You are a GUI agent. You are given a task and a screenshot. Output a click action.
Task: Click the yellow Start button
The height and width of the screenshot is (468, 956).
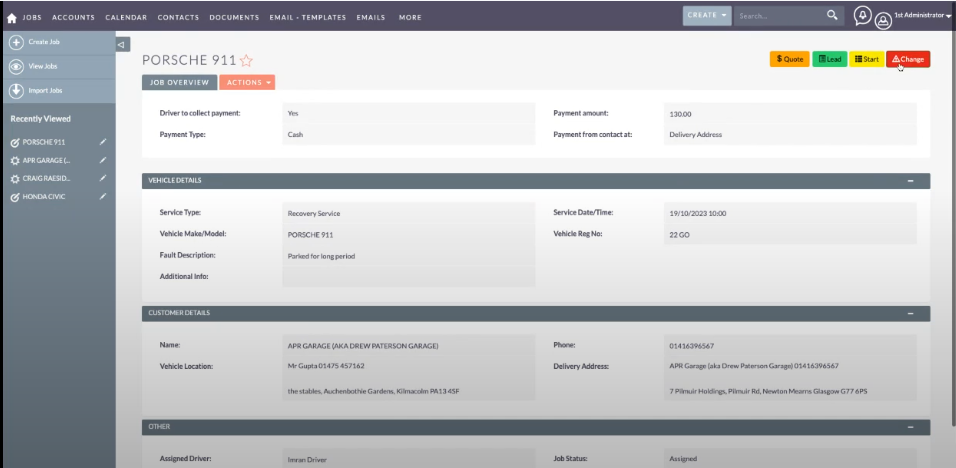pyautogui.click(x=867, y=59)
